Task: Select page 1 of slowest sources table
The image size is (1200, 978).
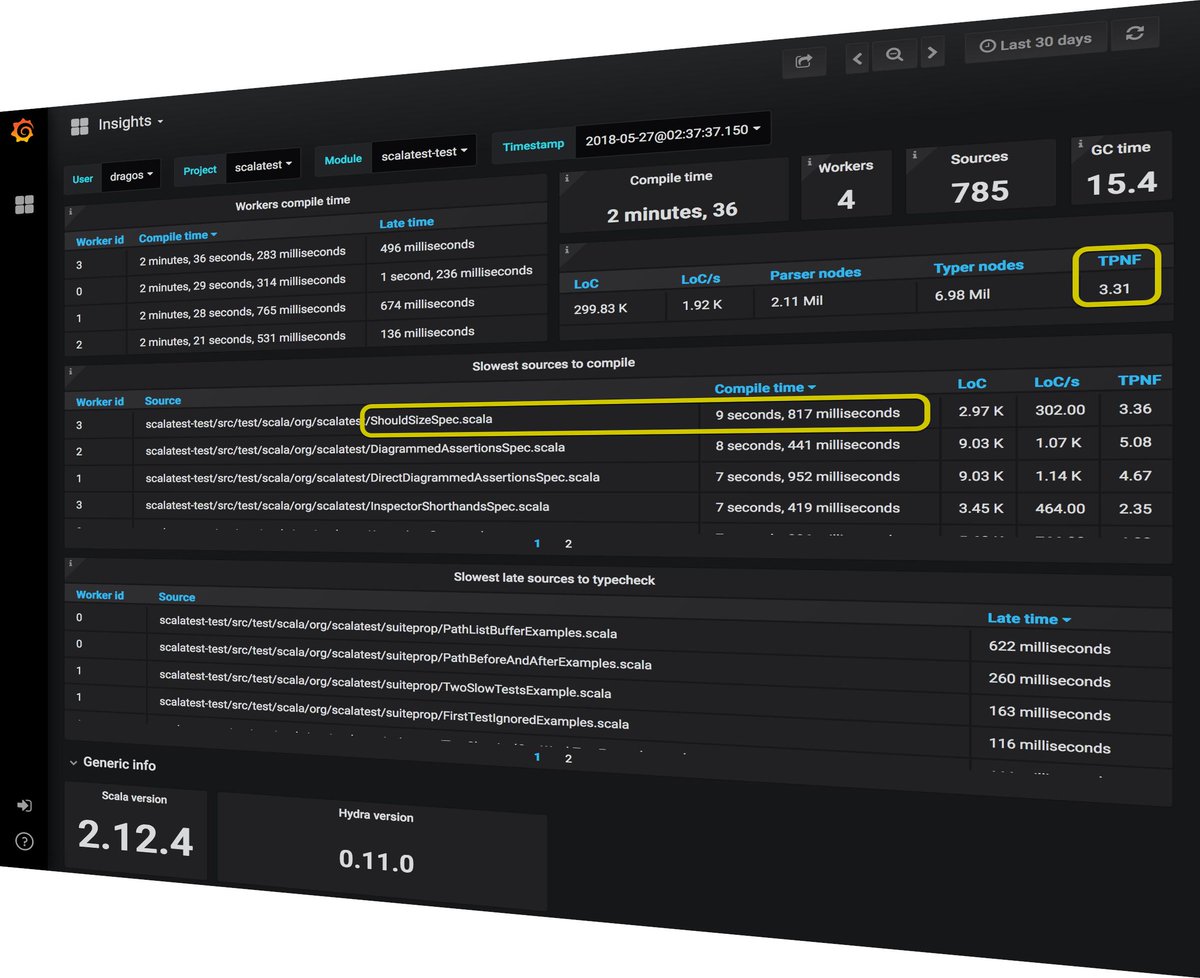Action: (x=537, y=544)
